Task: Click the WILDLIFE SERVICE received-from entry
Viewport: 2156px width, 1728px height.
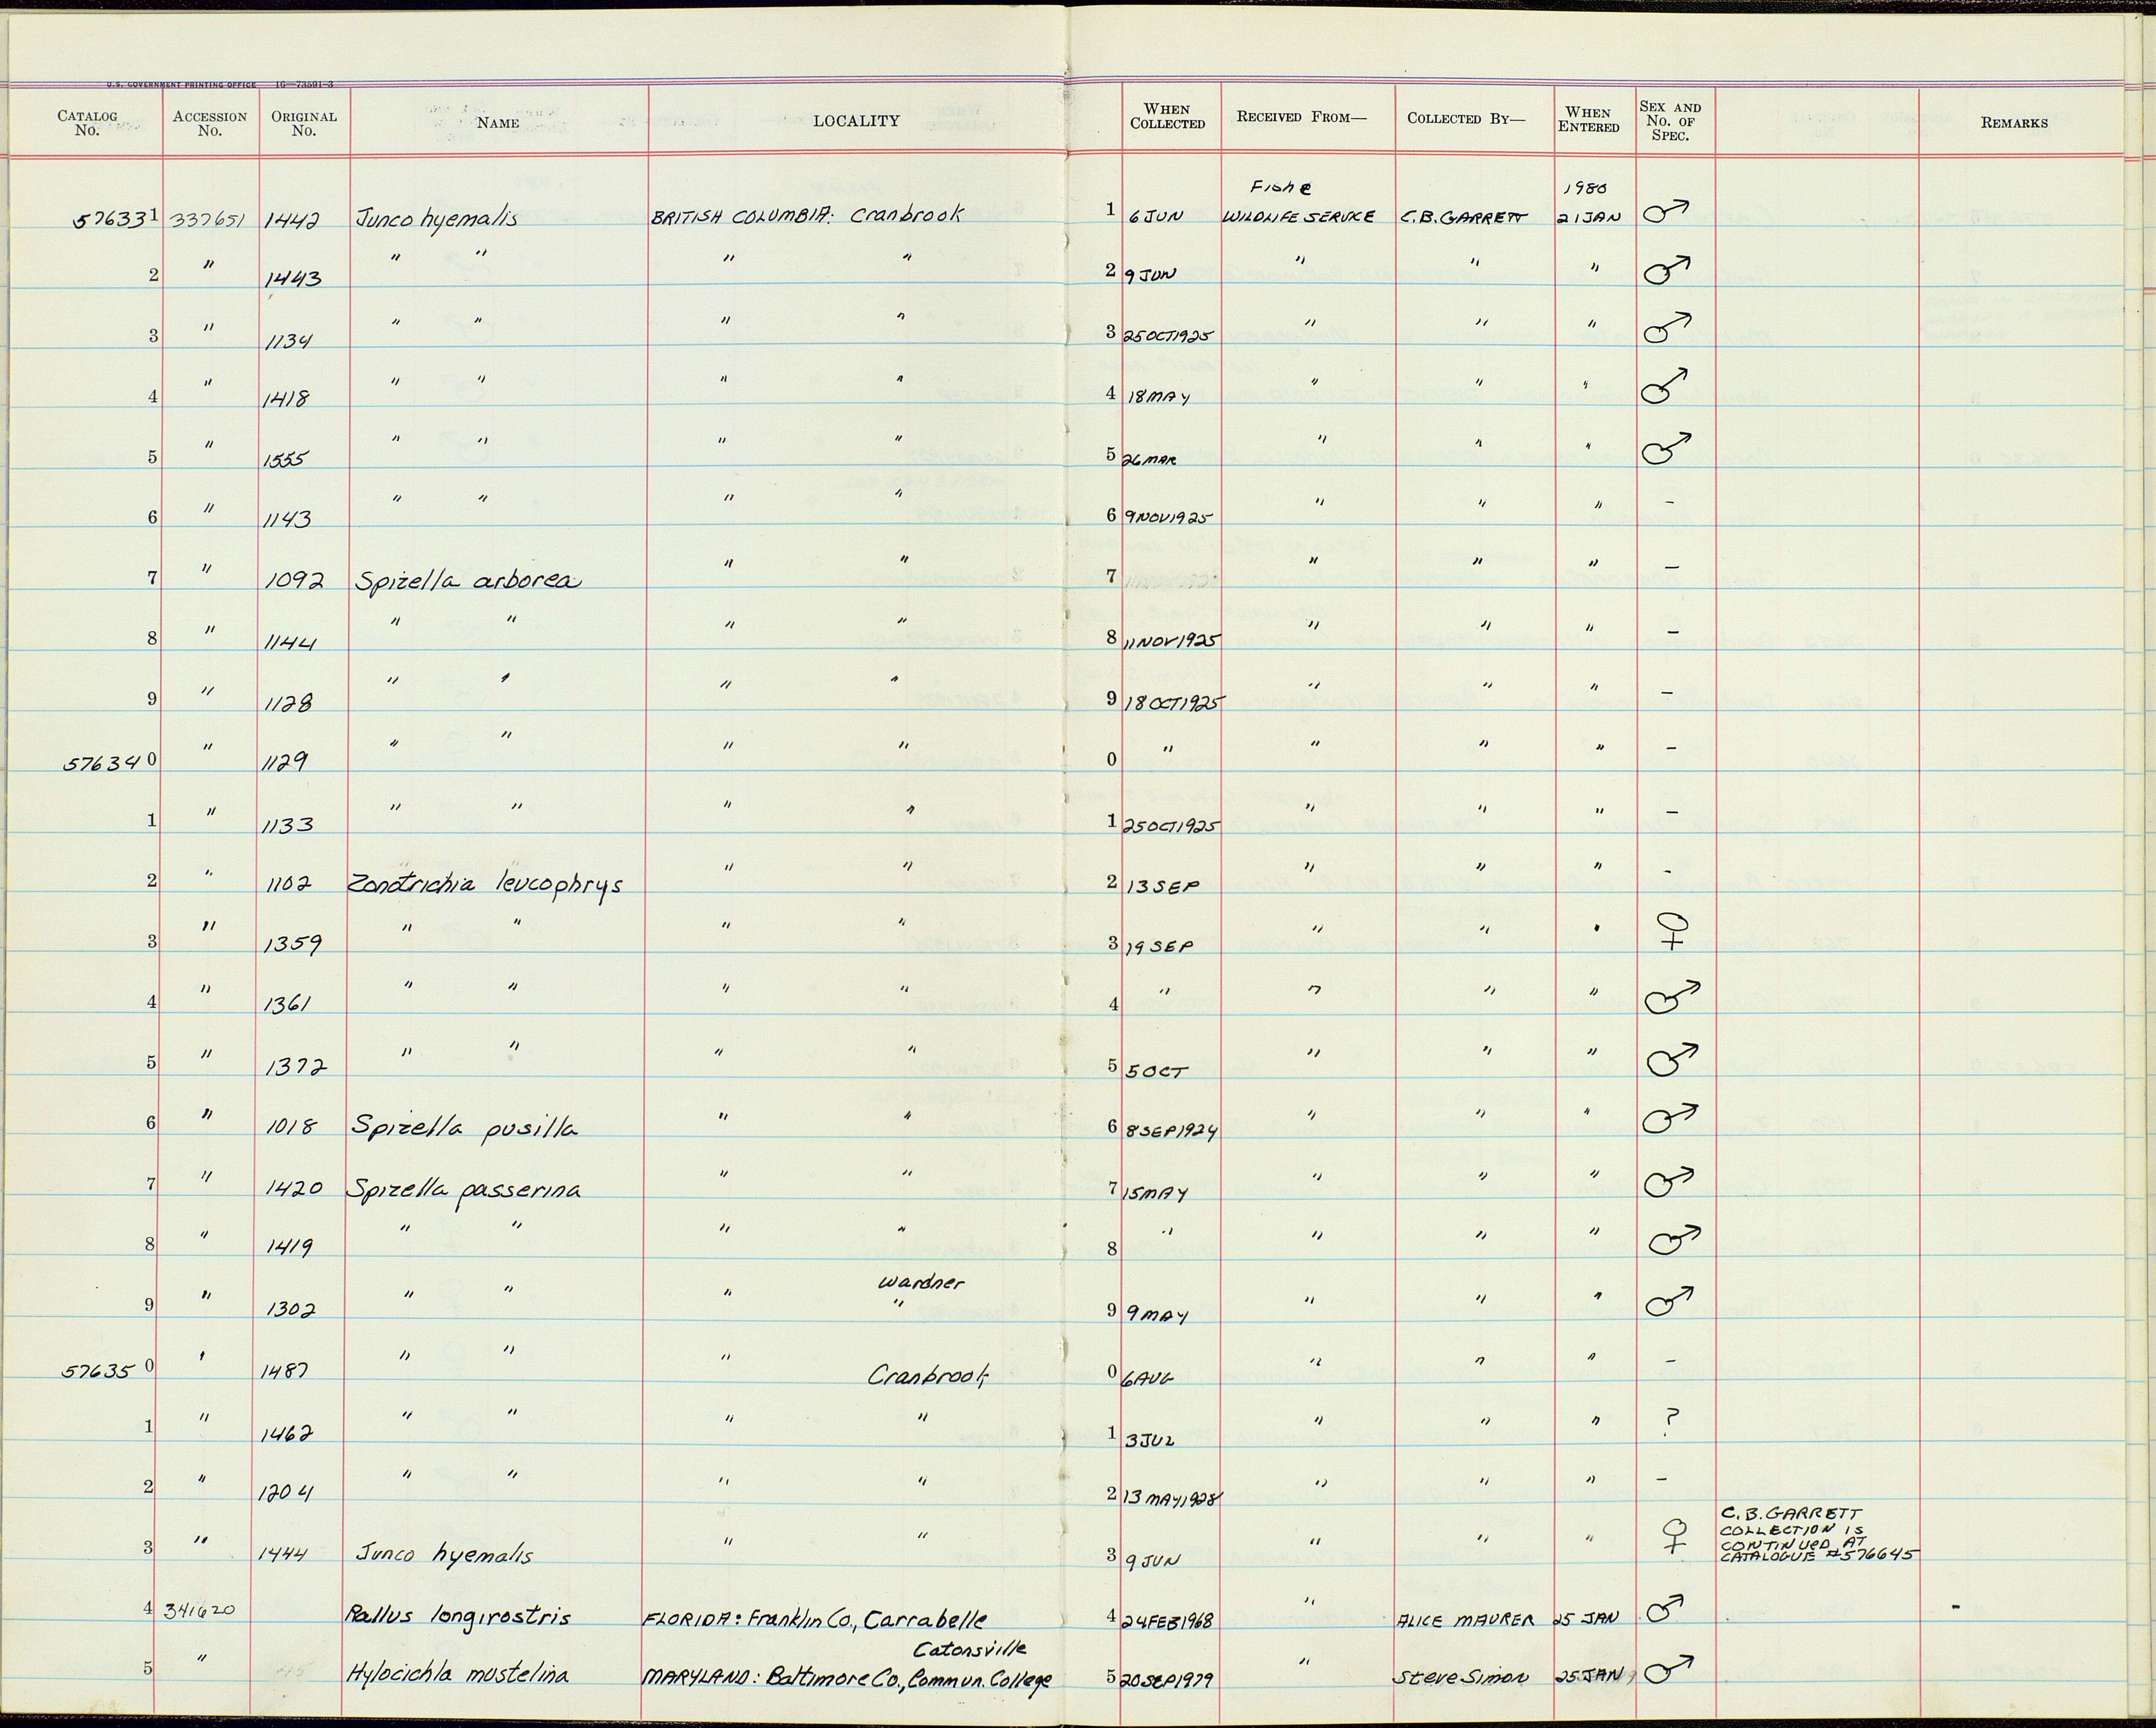Action: 1301,216
